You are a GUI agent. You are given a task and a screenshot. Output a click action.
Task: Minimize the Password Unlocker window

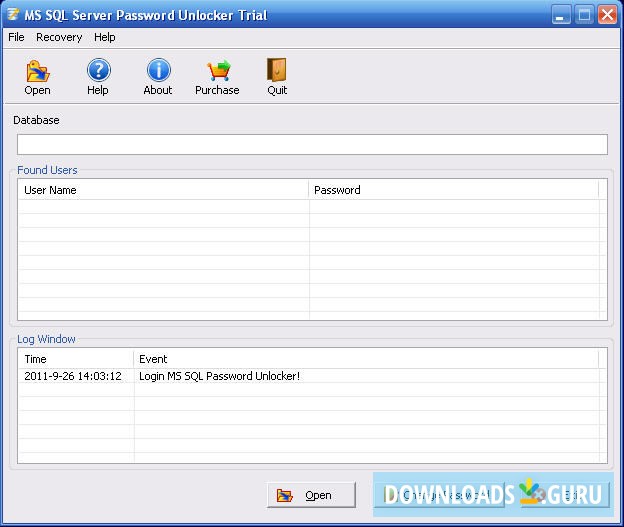tap(561, 16)
